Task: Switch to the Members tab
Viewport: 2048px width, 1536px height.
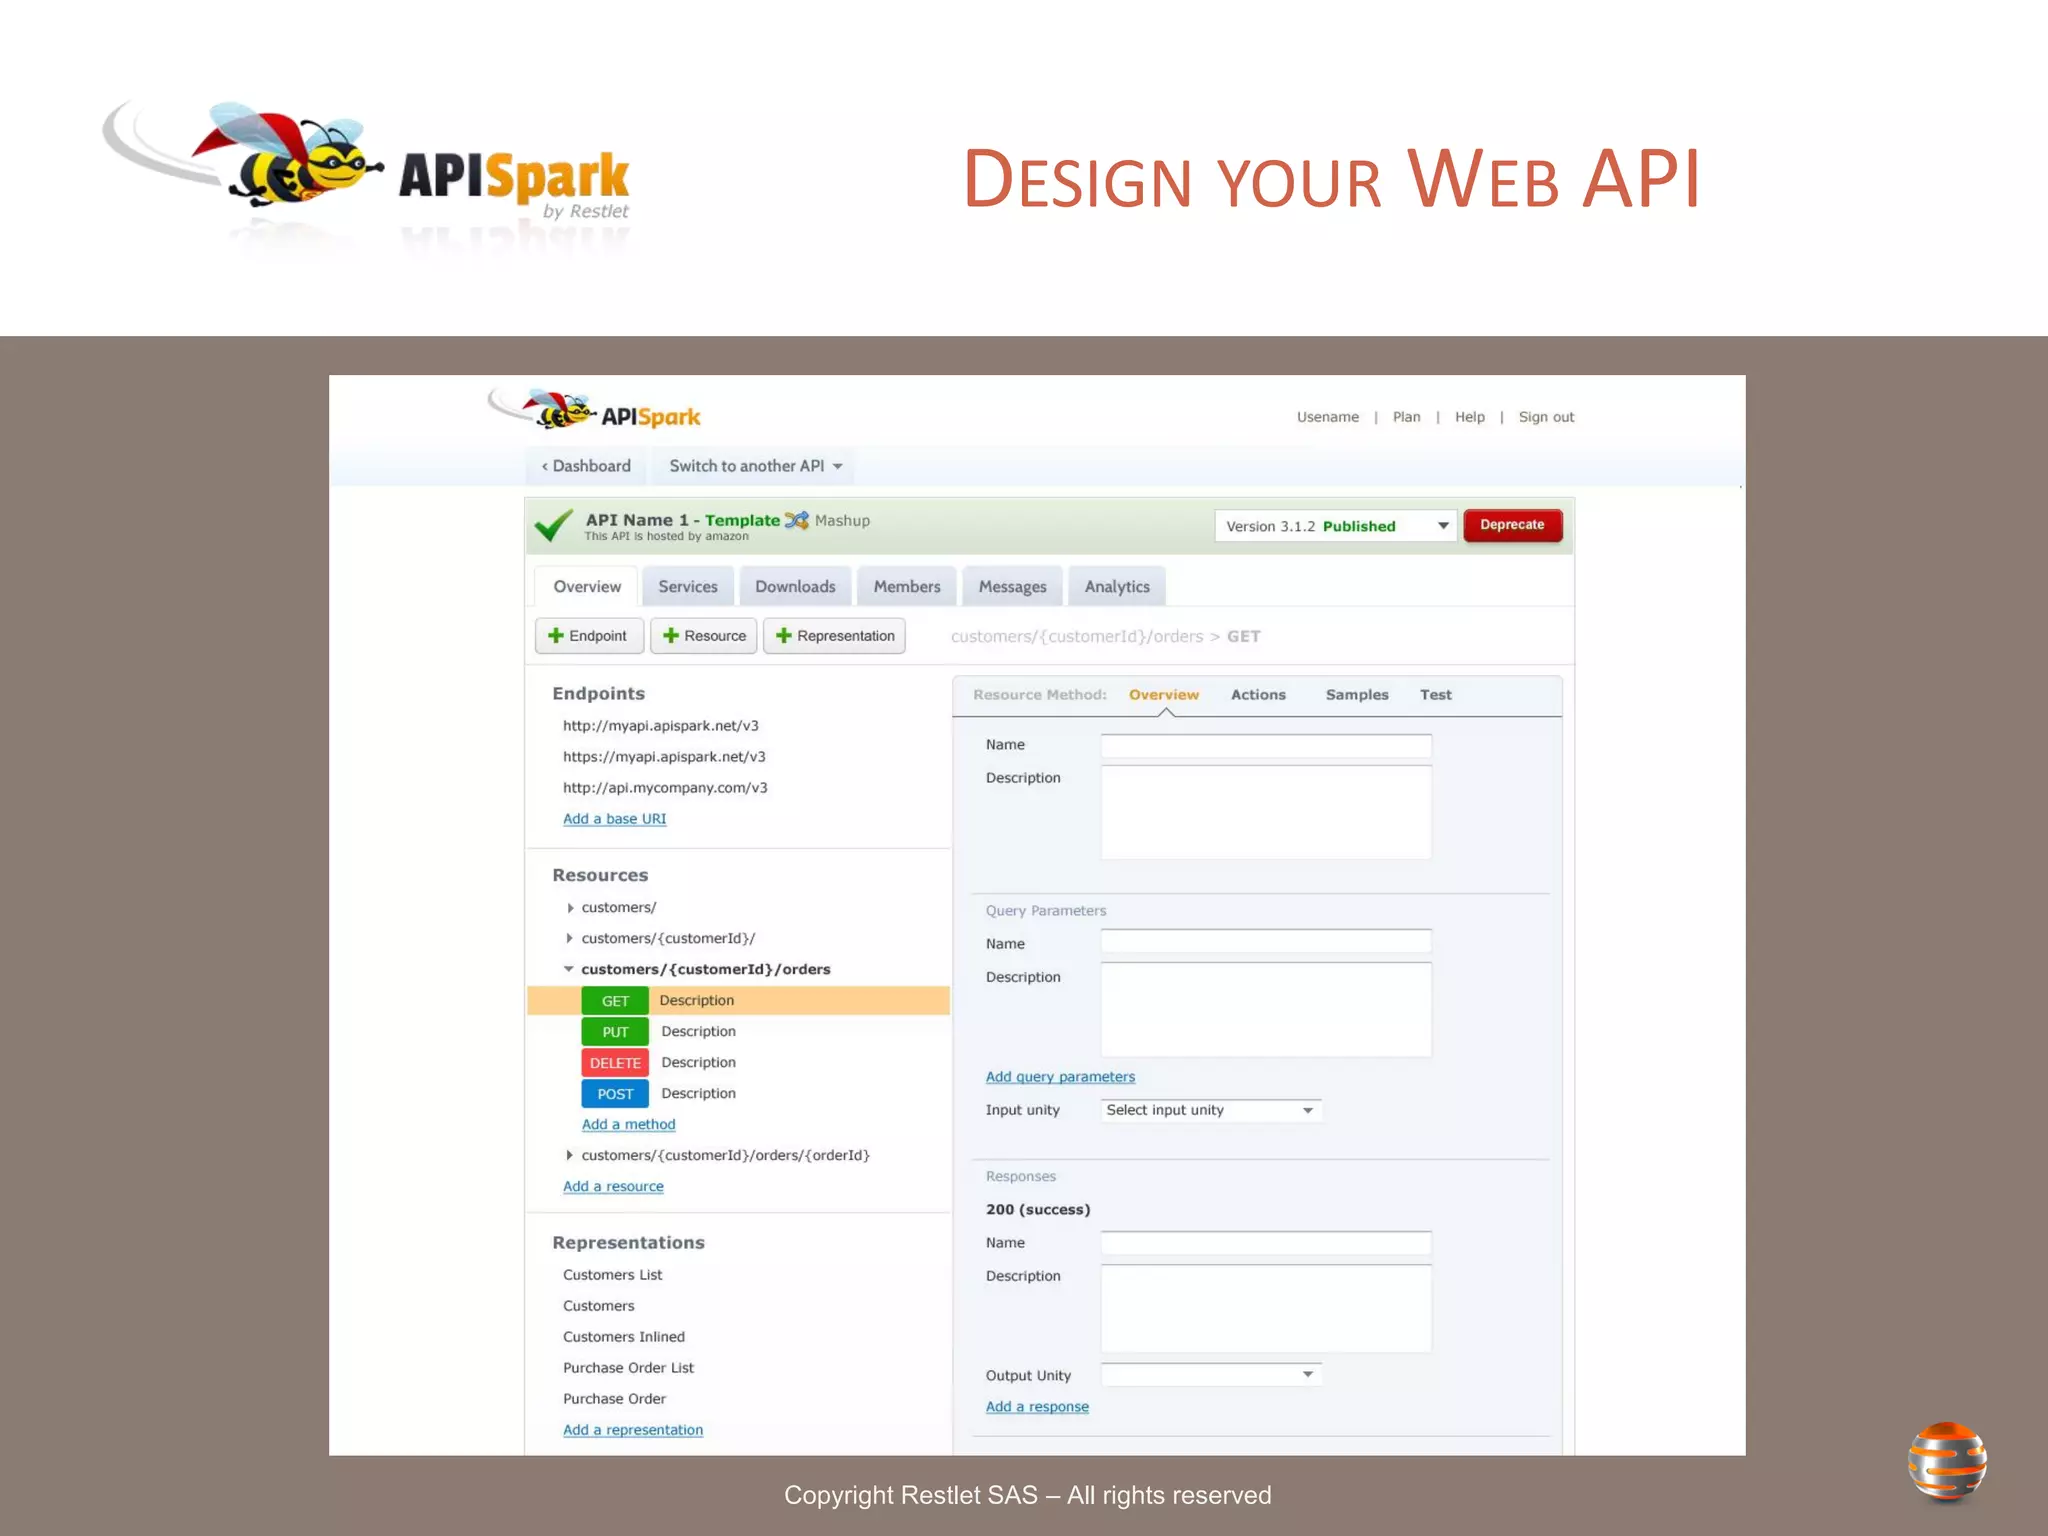Action: point(907,587)
